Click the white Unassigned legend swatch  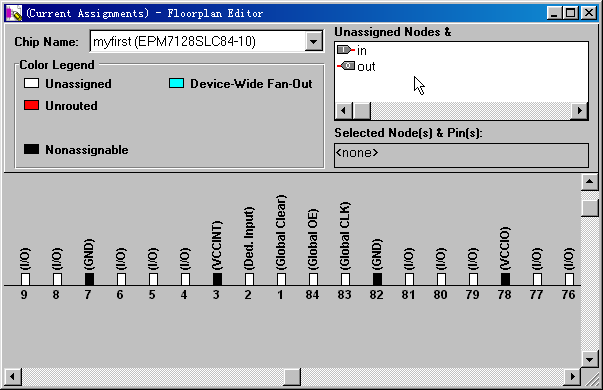point(31,83)
